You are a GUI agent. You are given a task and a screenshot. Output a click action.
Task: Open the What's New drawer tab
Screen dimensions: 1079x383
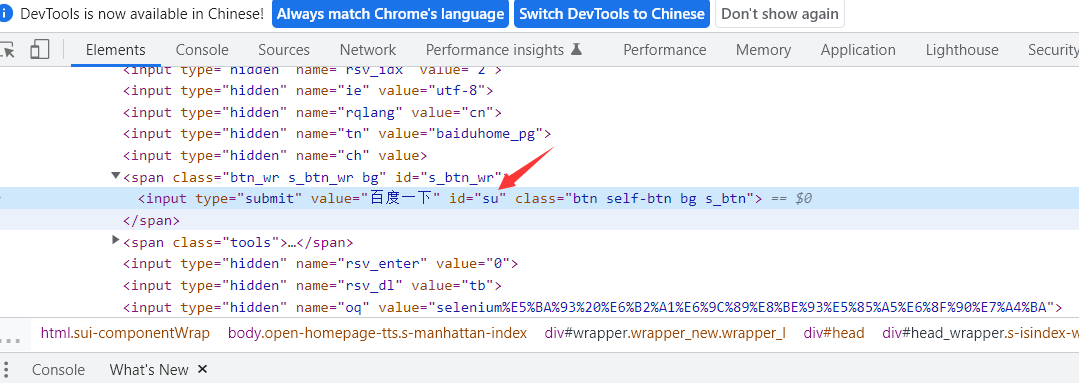(149, 369)
